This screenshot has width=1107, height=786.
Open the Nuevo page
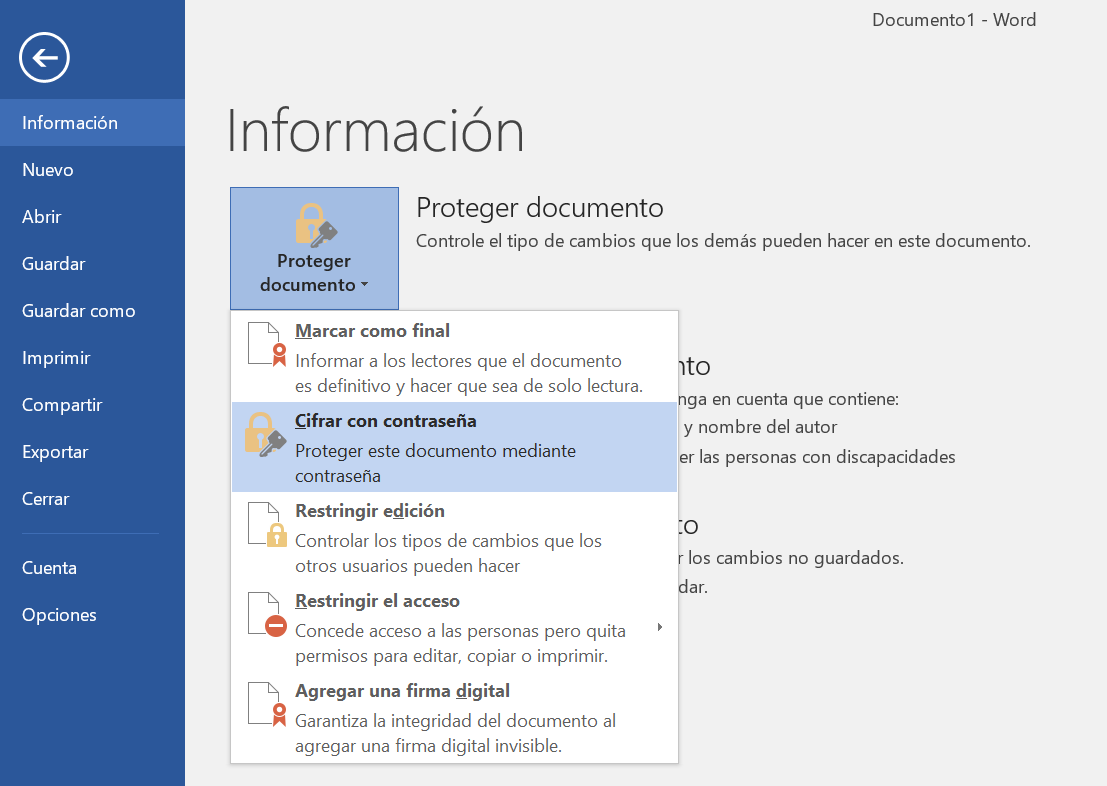point(48,170)
